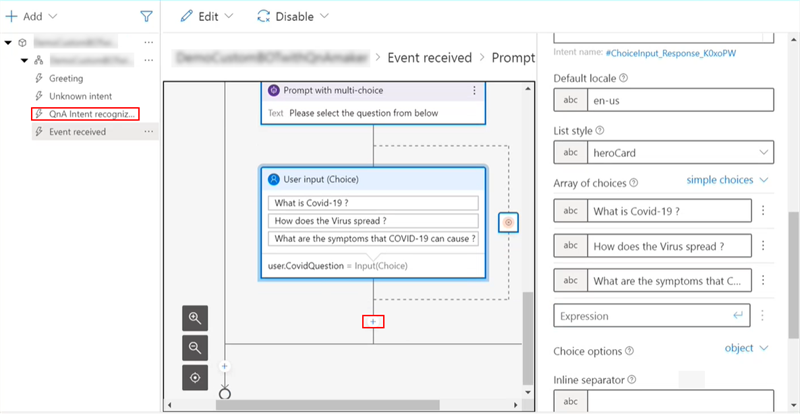Viewport: 800px width, 414px height.
Task: Open the Choice options object dropdown
Action: pos(746,348)
